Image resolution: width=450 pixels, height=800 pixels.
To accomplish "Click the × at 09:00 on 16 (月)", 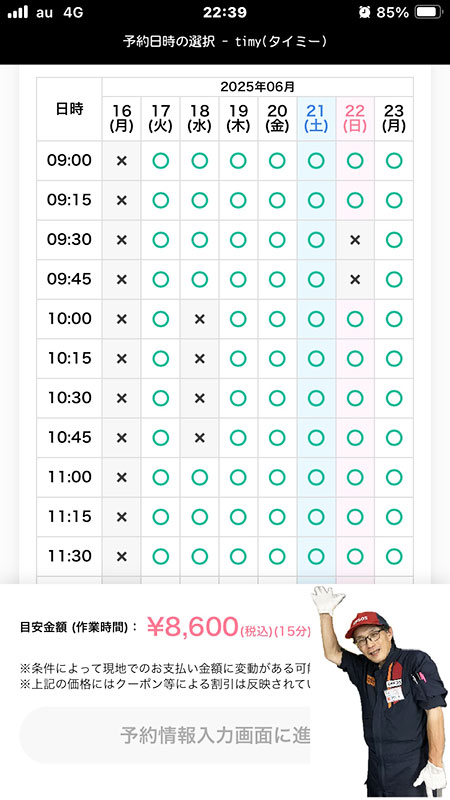I will pos(121,161).
